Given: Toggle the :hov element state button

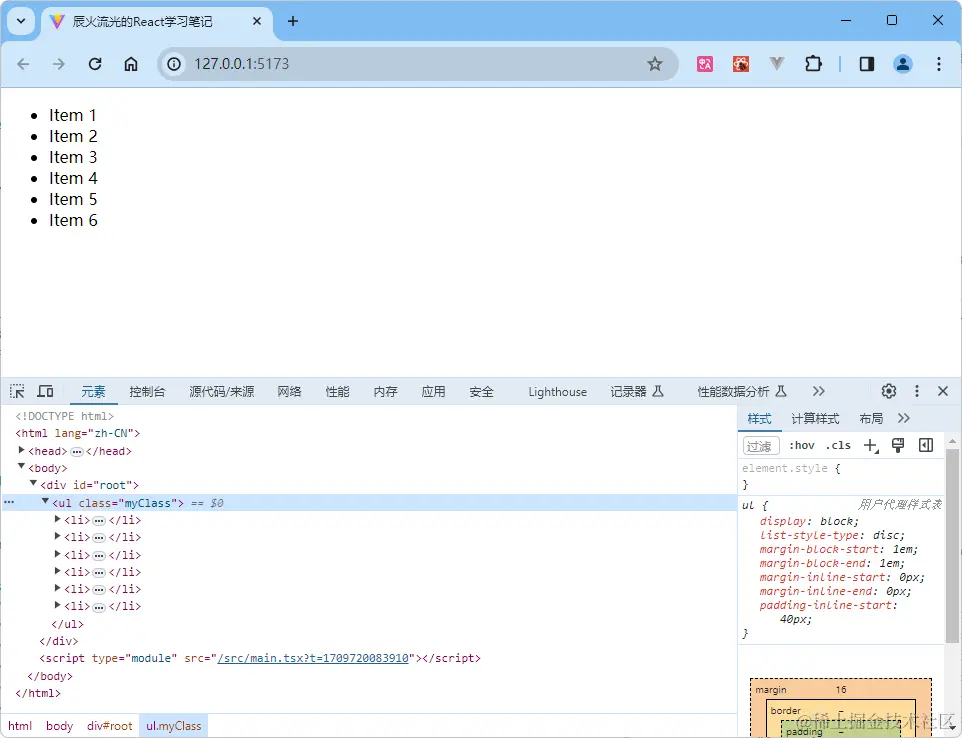Looking at the screenshot, I should pos(801,445).
